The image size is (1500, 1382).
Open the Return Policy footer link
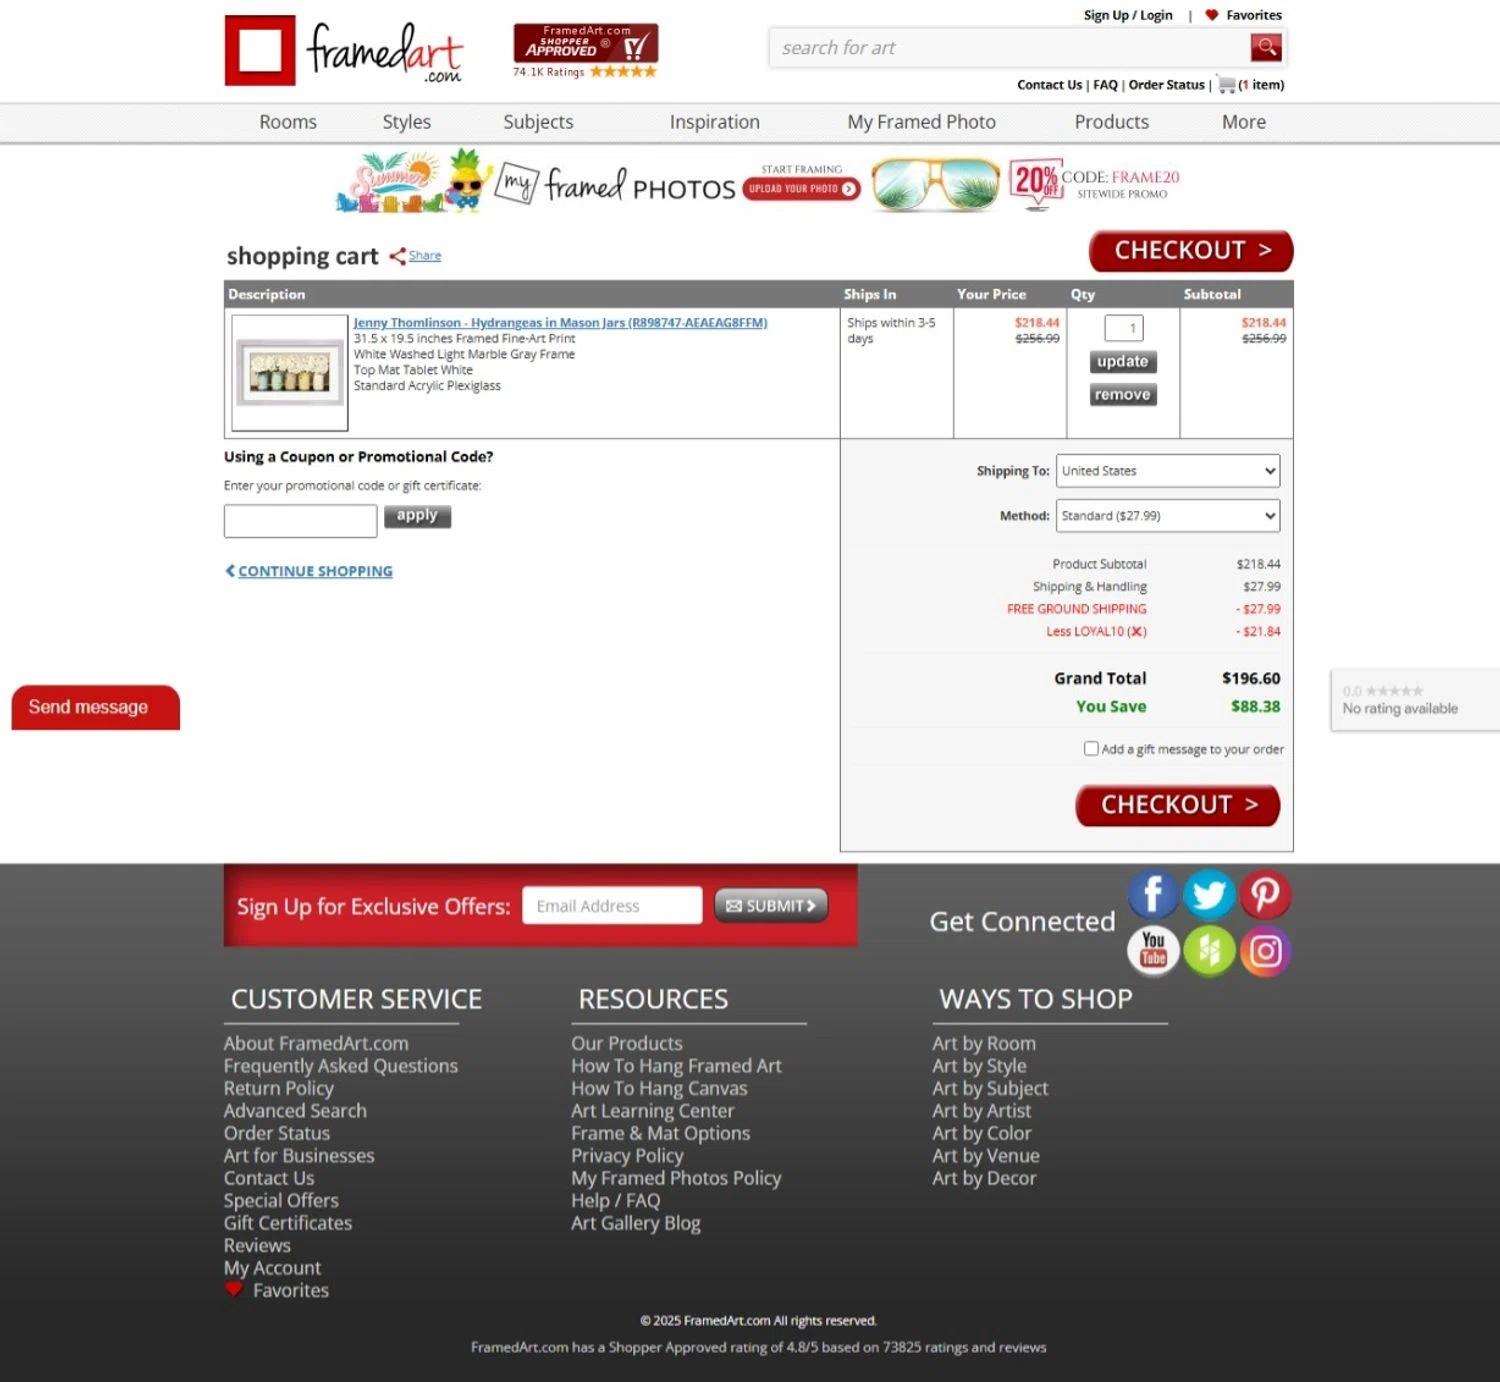click(279, 1088)
